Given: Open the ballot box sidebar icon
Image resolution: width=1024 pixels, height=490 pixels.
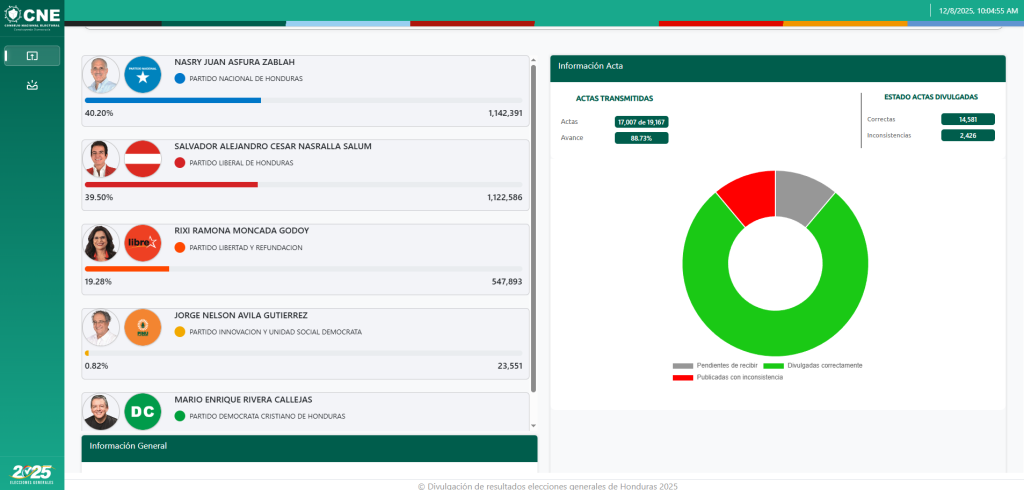Looking at the screenshot, I should (x=32, y=86).
